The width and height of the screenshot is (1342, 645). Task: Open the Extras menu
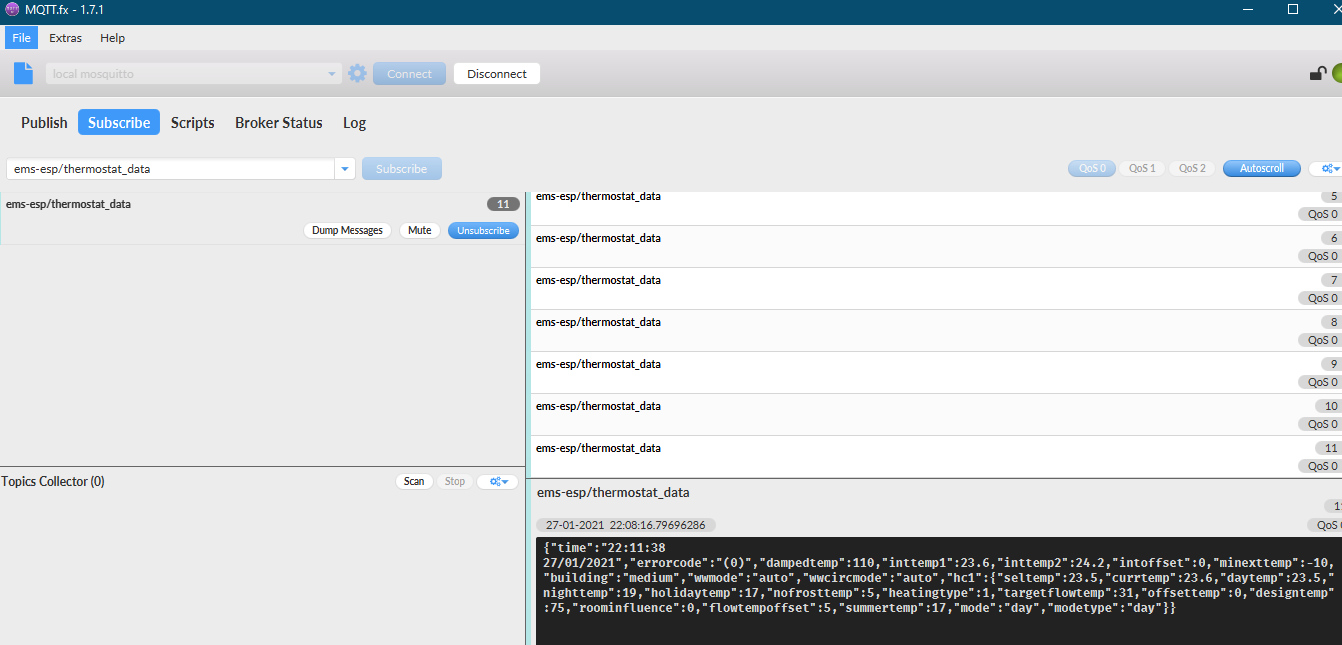click(66, 38)
